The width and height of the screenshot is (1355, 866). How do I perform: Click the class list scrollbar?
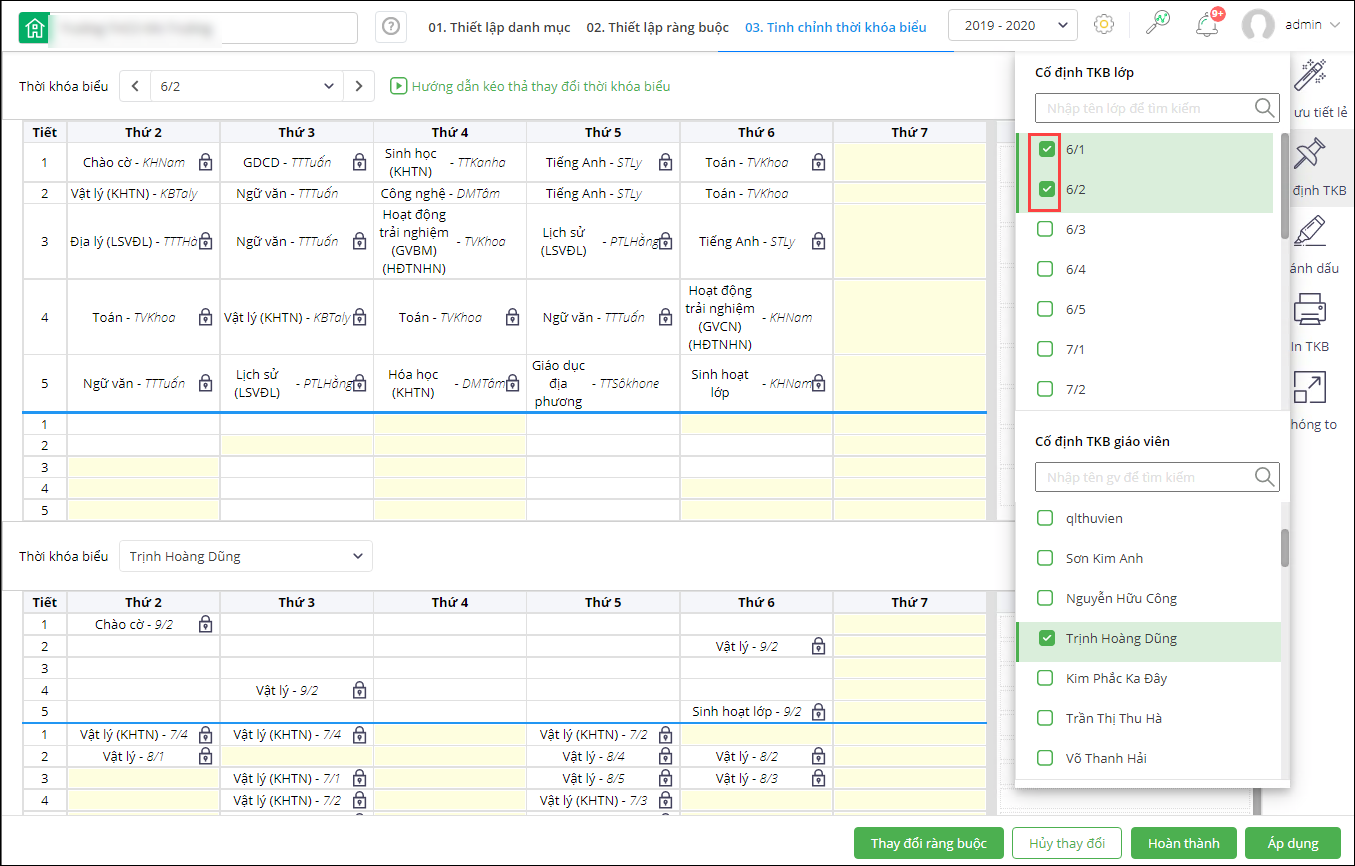tap(1285, 185)
